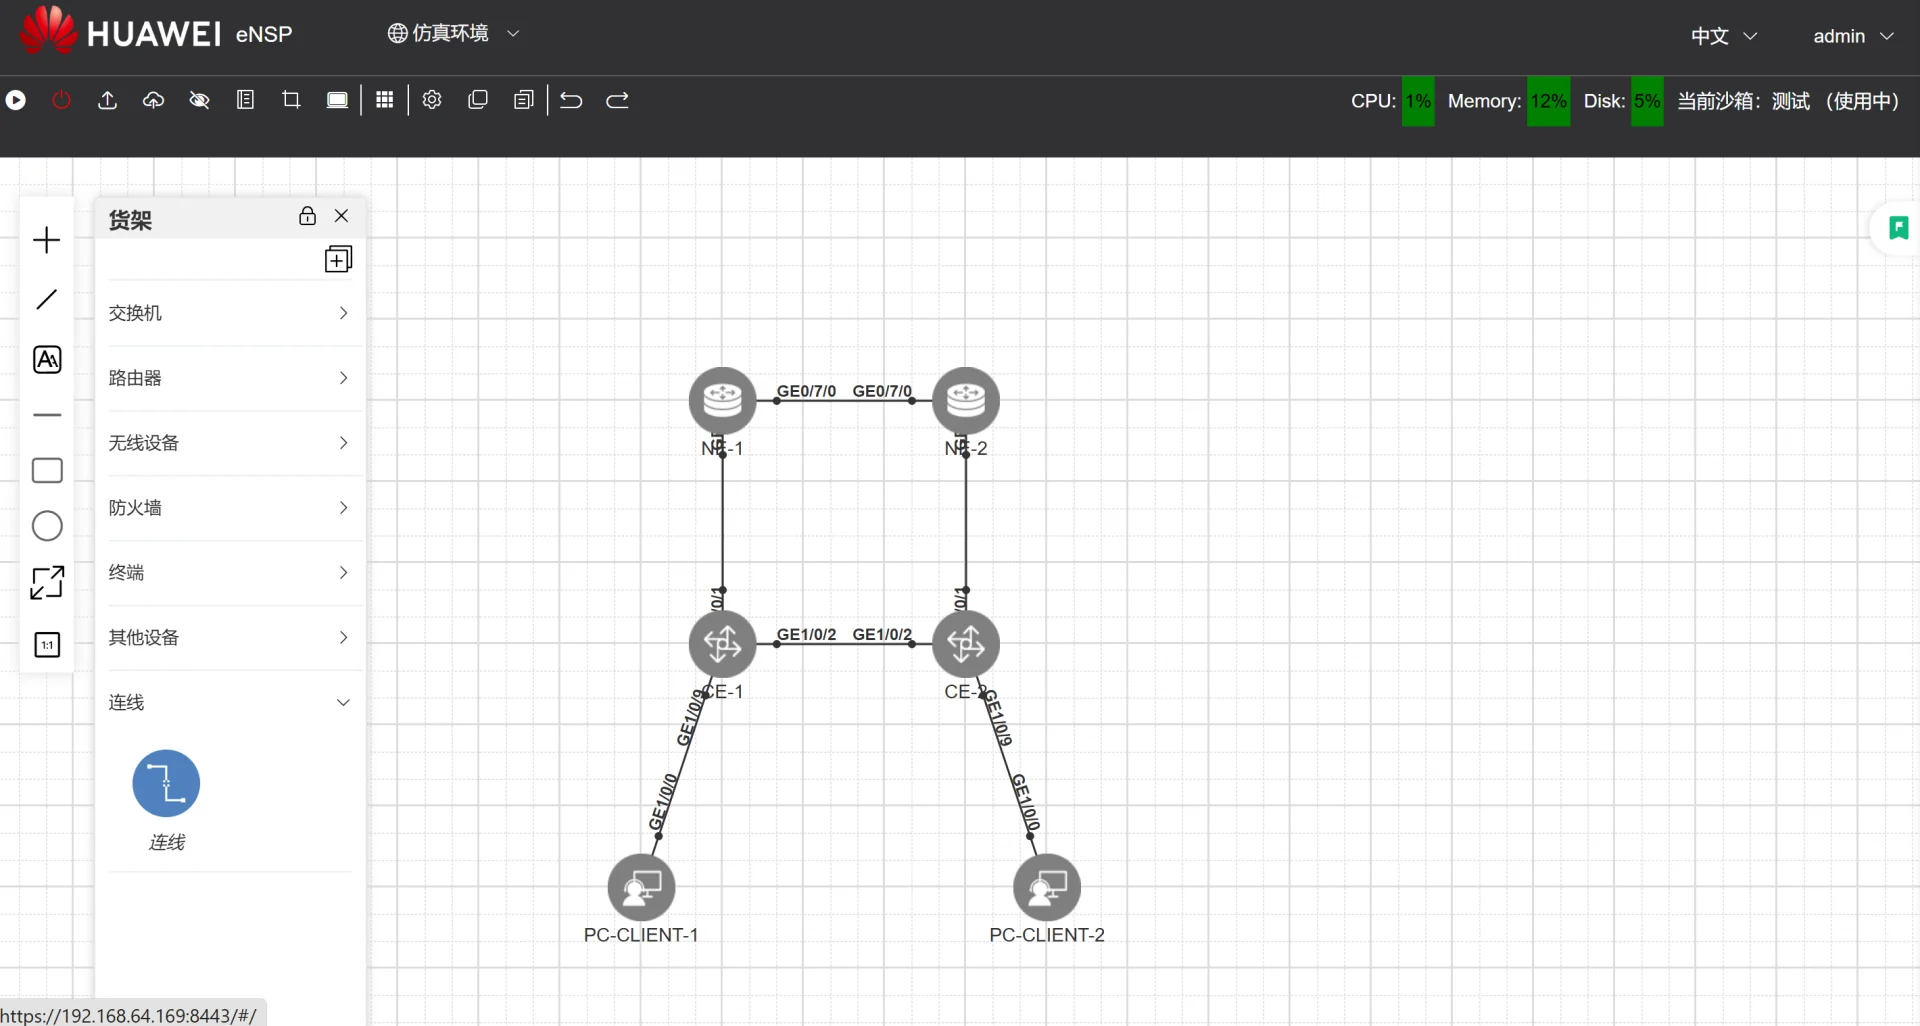The image size is (1920, 1026).
Task: Click the HUAWEI eNSP logo
Action: click(157, 31)
